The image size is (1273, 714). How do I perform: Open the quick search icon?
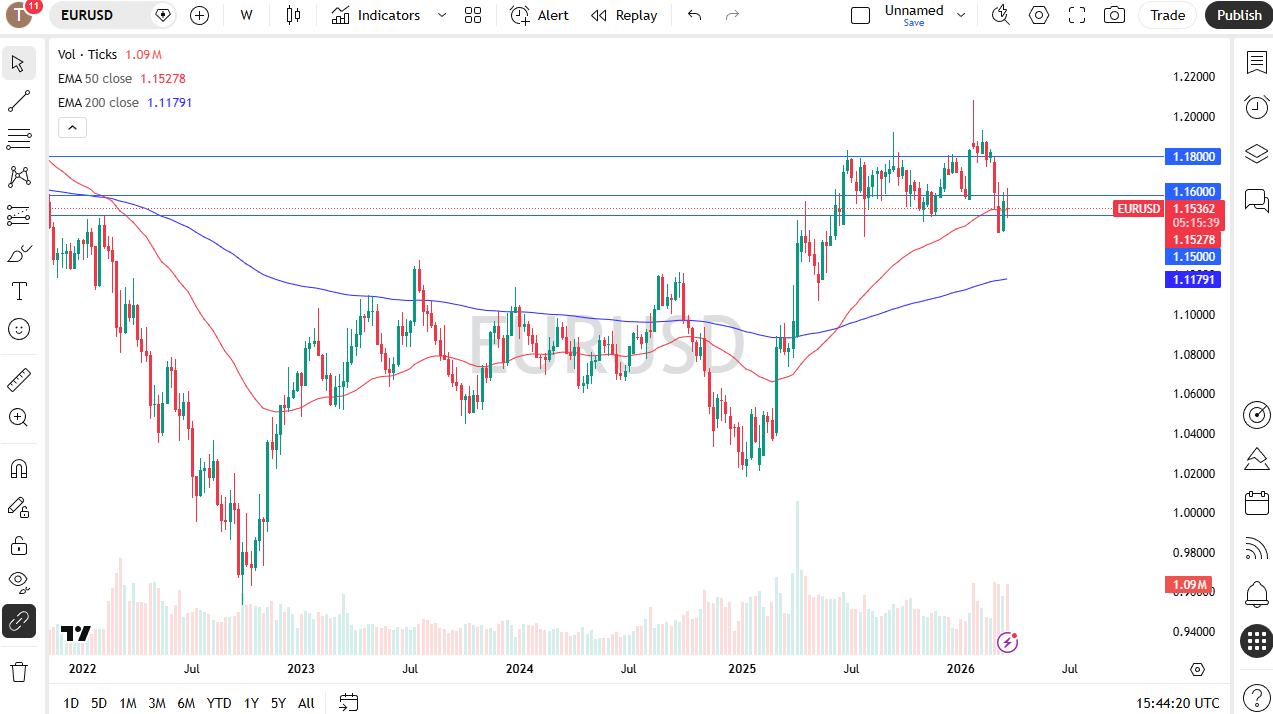click(x=1000, y=15)
